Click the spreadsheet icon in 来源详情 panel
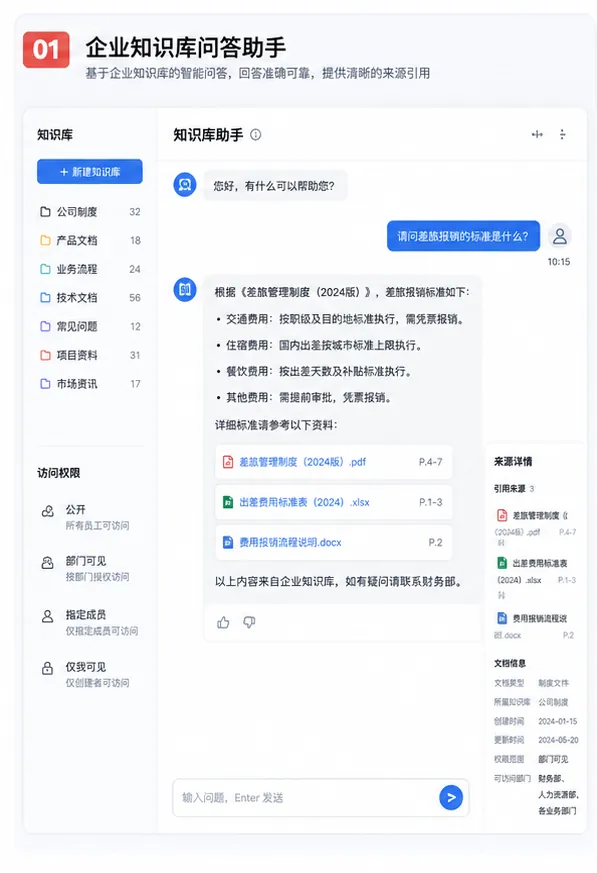Image resolution: width=597 pixels, height=873 pixels. click(502, 562)
